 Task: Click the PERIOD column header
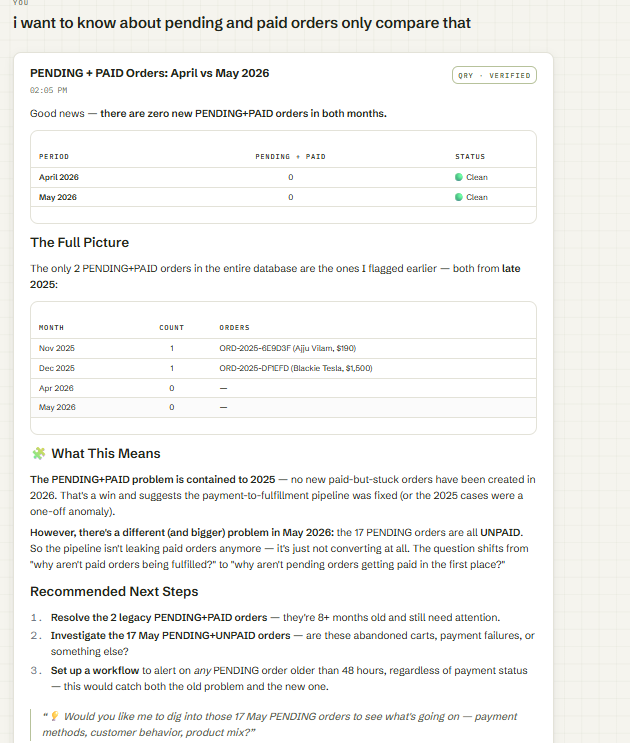click(54, 156)
